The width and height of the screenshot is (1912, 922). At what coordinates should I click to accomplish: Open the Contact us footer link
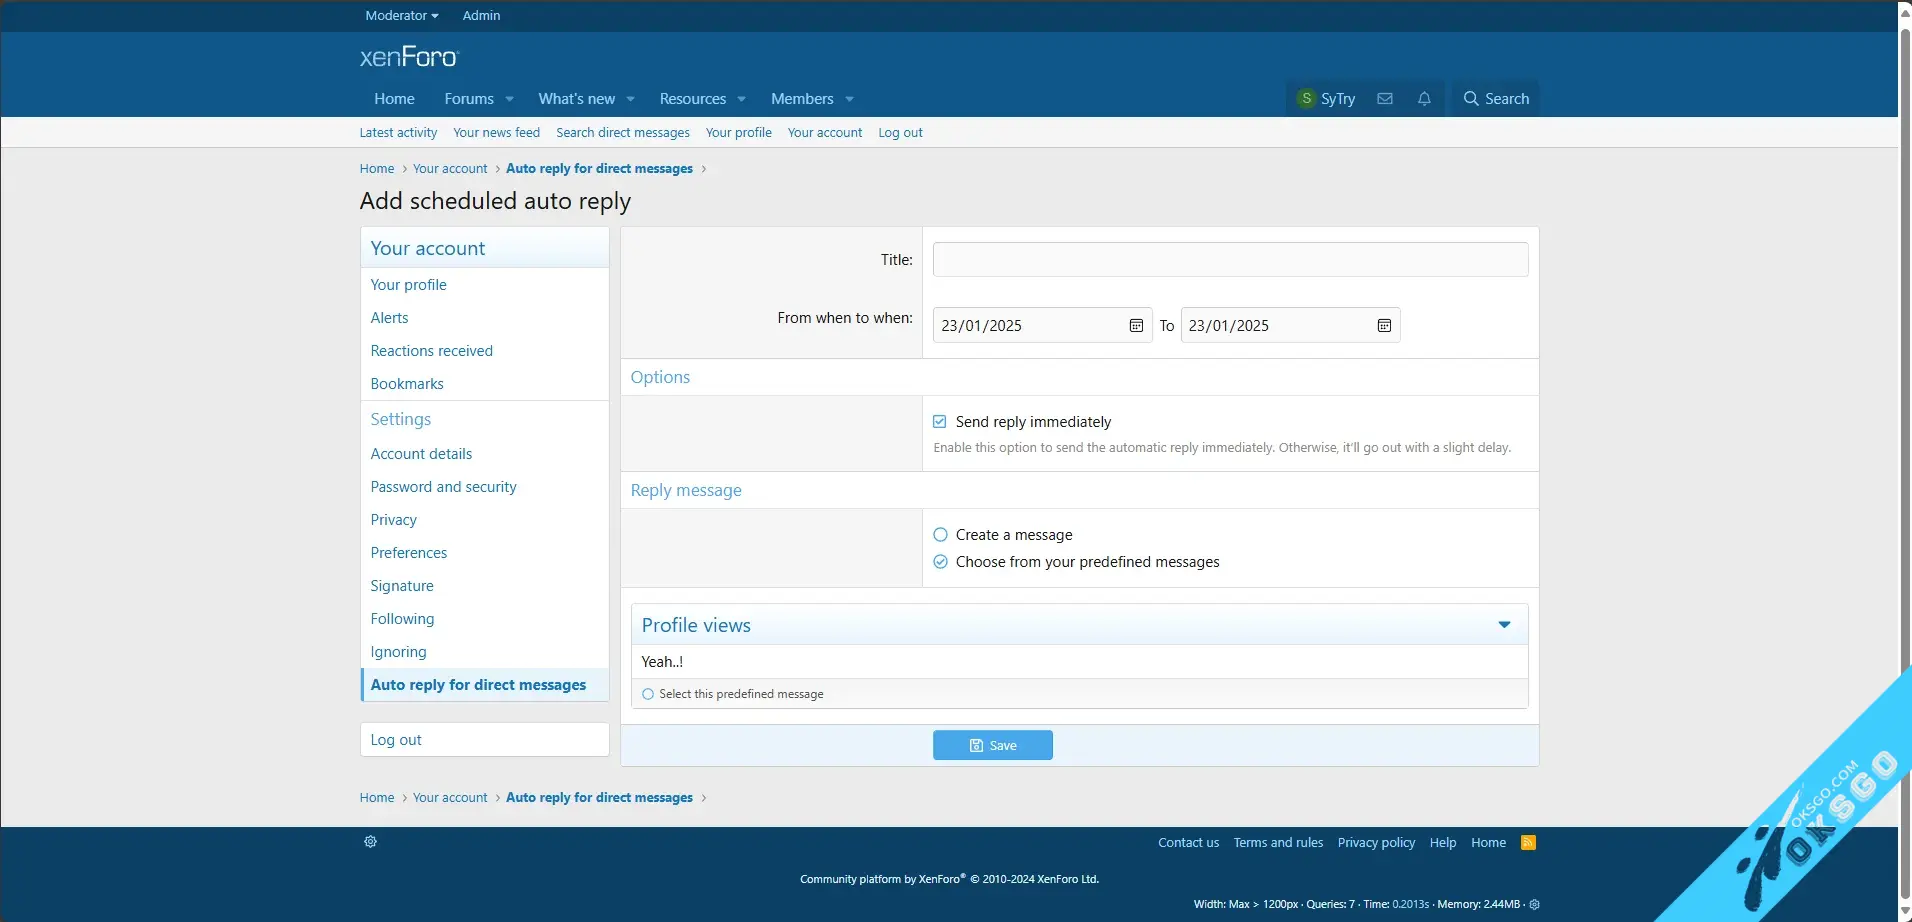pos(1188,843)
